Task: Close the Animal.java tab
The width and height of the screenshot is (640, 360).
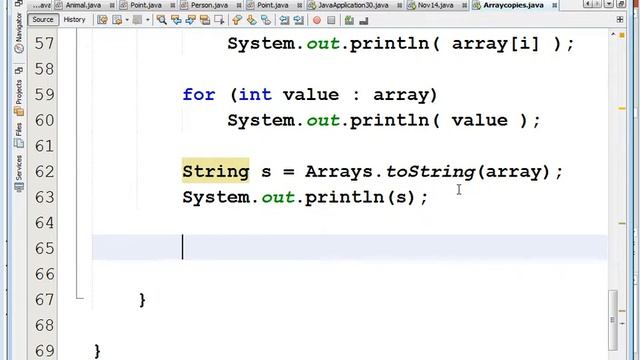Action: point(112,6)
